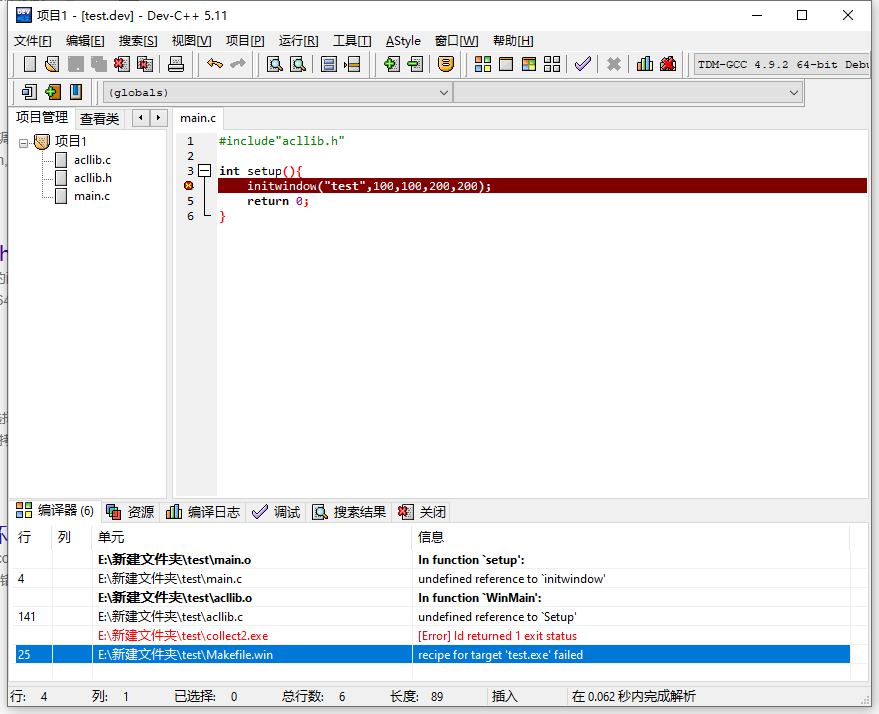The width and height of the screenshot is (879, 714).
Task: Click the New file toolbar icon
Action: pyautogui.click(x=29, y=64)
